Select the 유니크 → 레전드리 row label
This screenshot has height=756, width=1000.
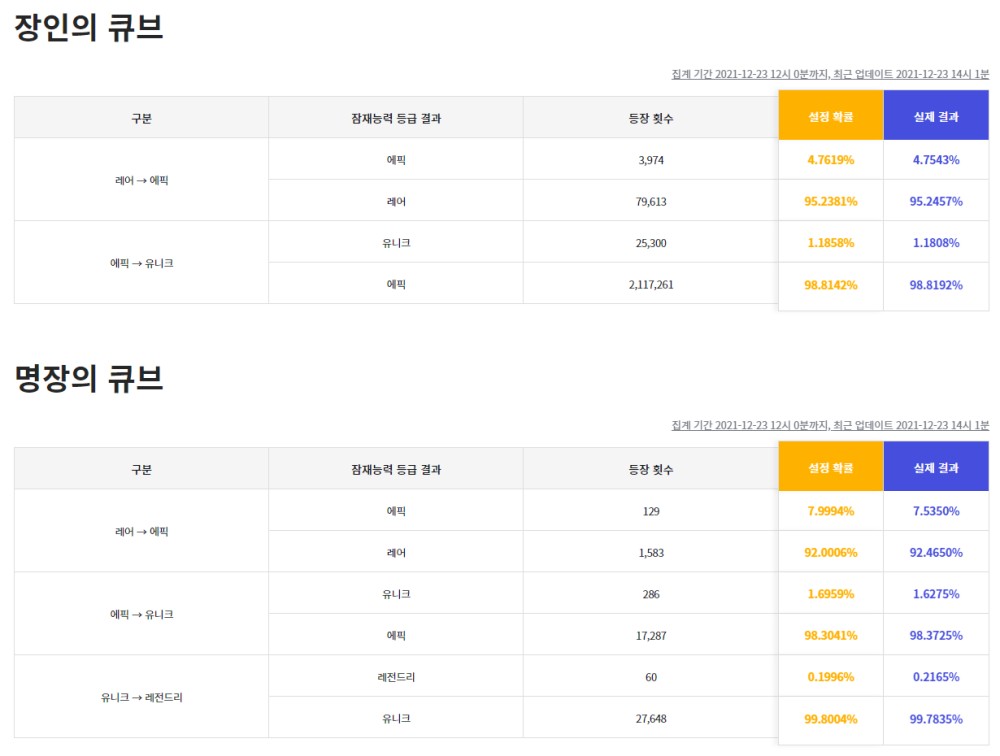click(x=141, y=698)
